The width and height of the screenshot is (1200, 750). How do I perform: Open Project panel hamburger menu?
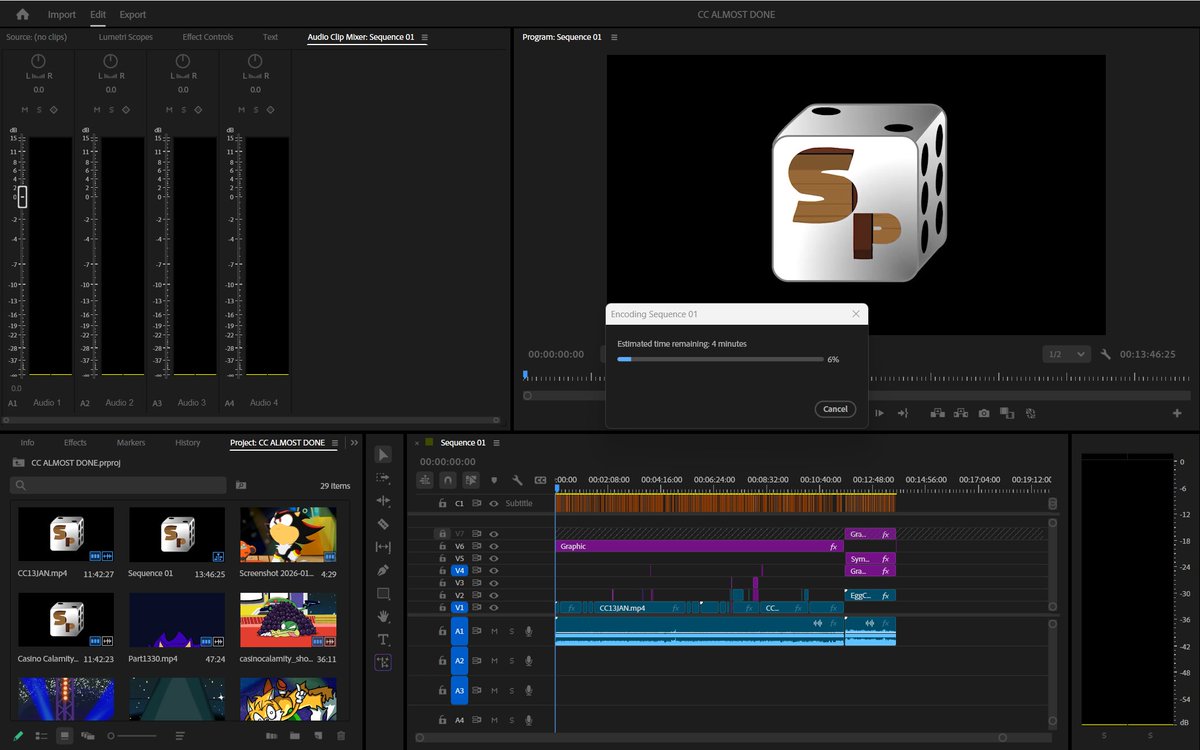coord(335,443)
